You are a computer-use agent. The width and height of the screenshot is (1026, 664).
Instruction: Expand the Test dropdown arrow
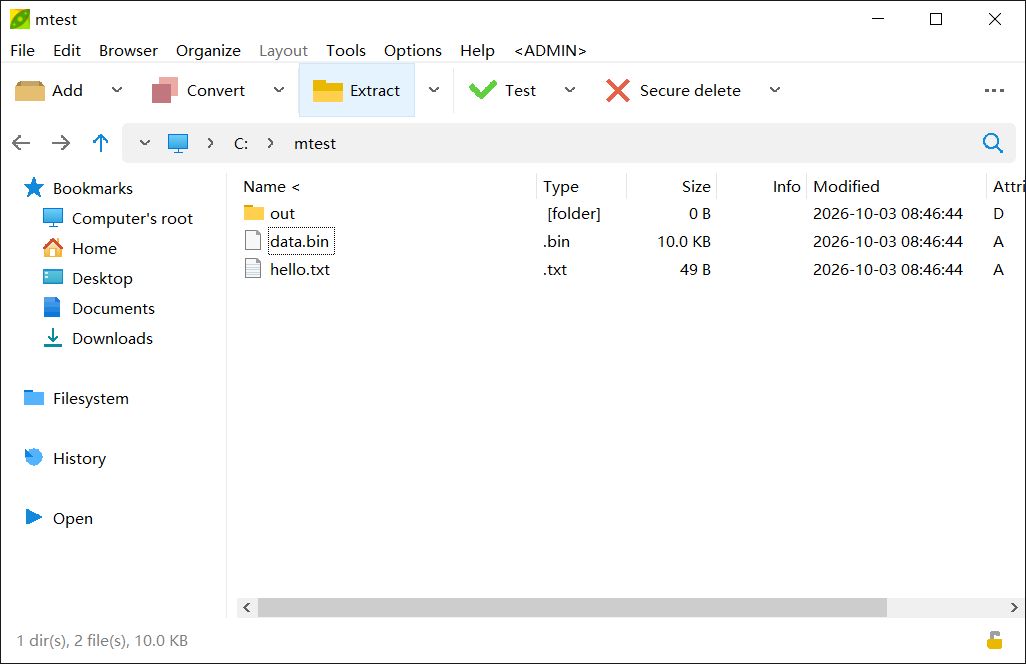(x=570, y=90)
